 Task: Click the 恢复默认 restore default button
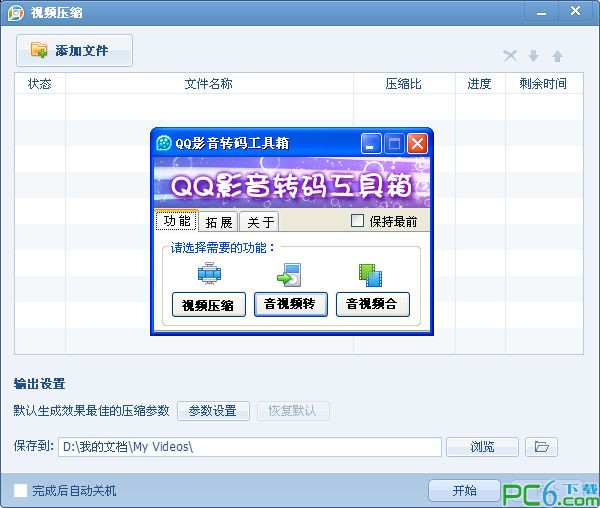coord(293,411)
